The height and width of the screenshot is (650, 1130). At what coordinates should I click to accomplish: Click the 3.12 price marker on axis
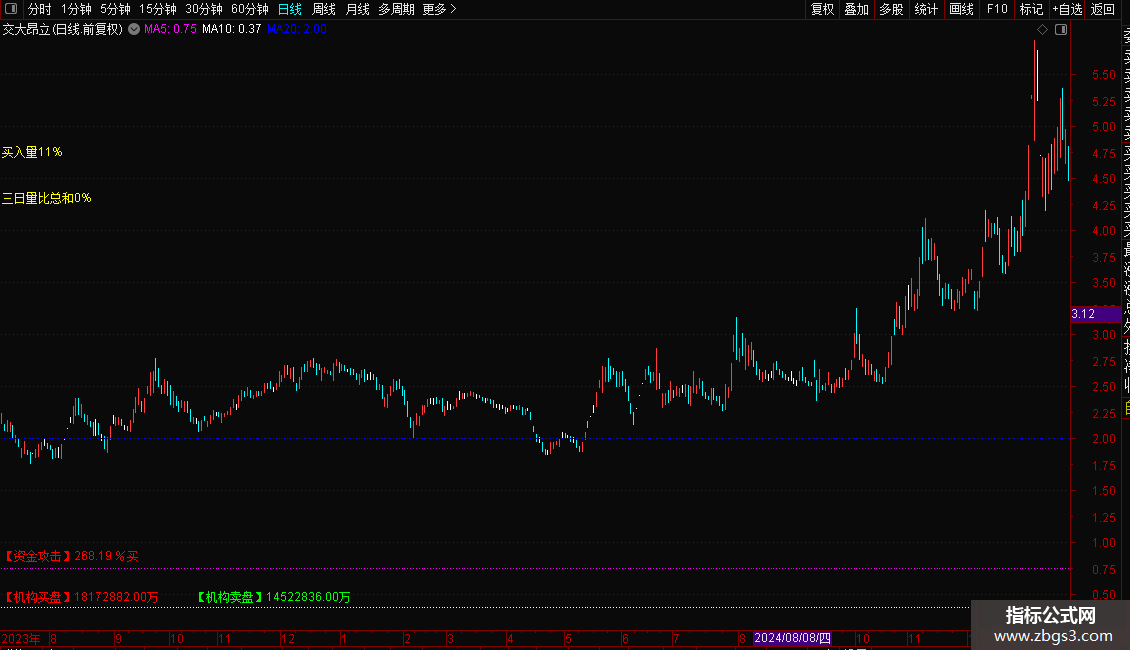1095,313
